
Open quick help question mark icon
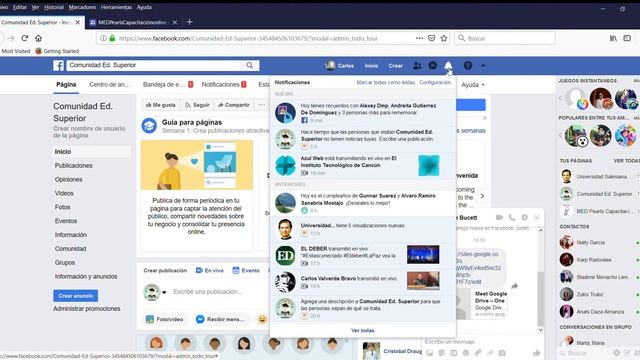click(468, 65)
